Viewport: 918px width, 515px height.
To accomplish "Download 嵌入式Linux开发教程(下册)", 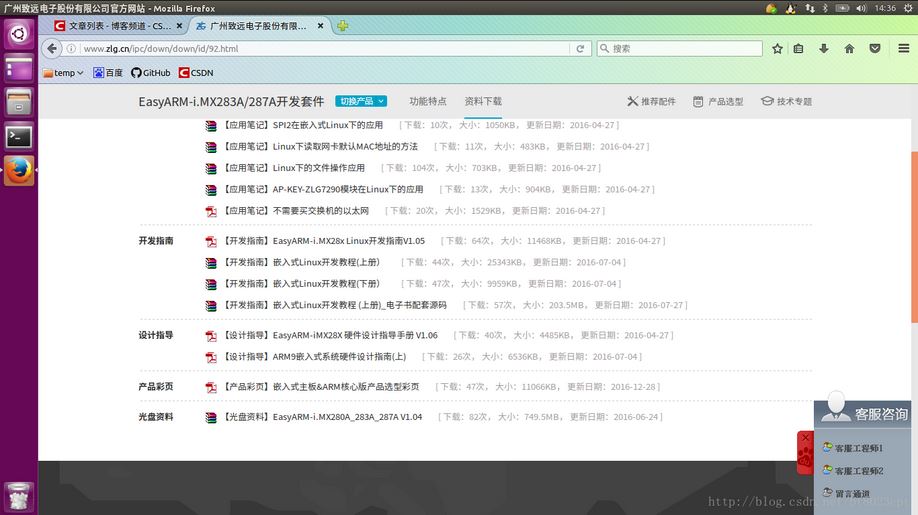I will 302,284.
